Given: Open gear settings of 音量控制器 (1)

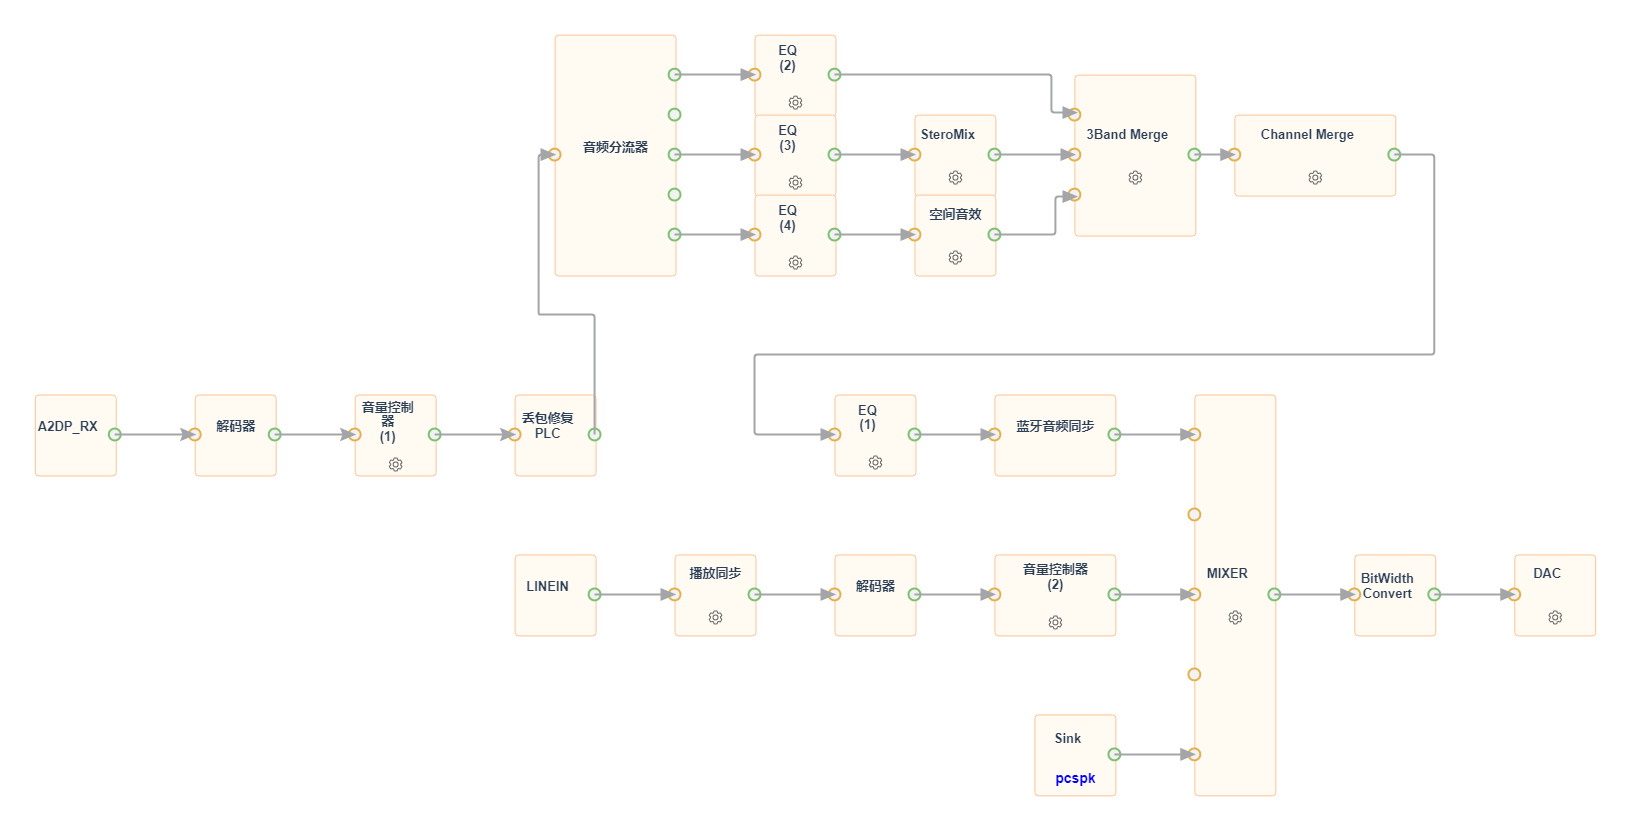Looking at the screenshot, I should coord(395,464).
